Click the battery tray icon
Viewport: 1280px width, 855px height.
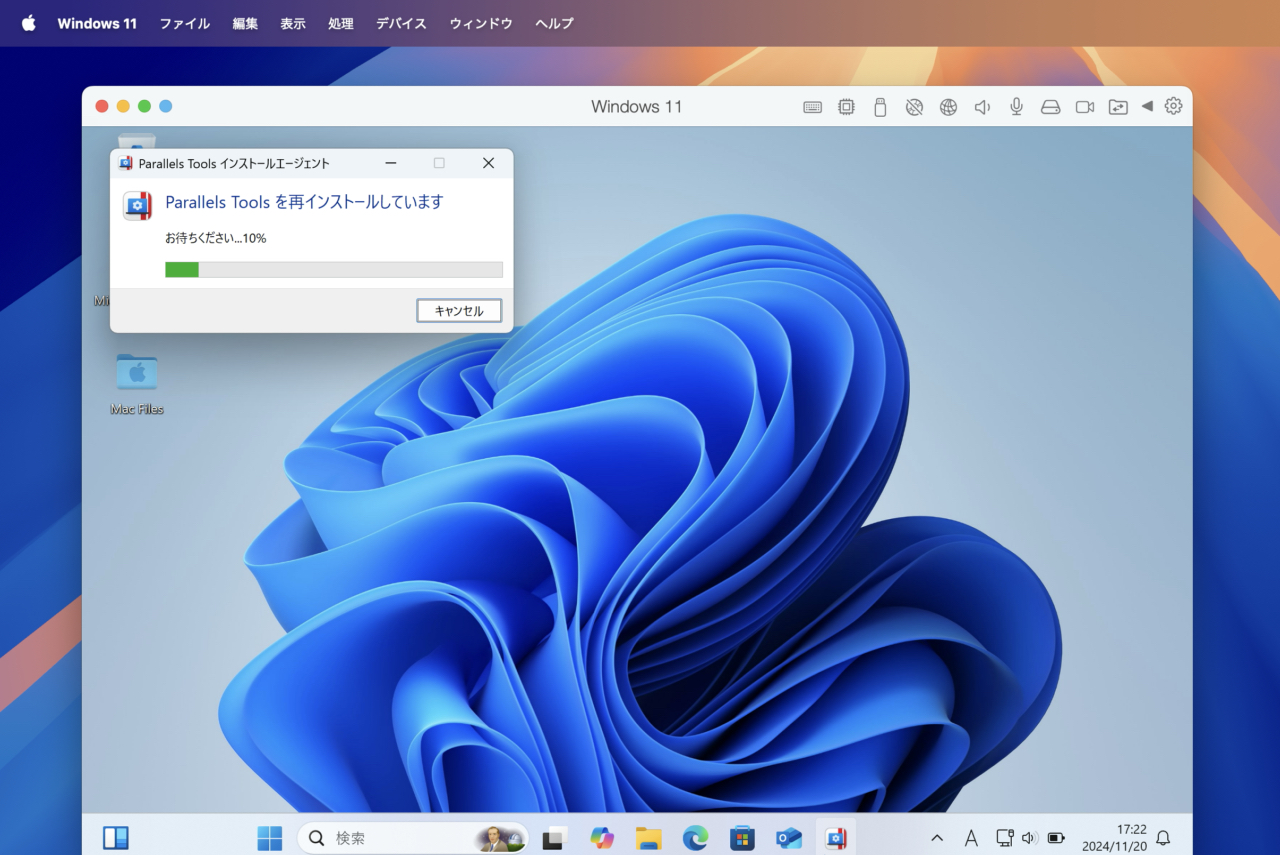click(x=1056, y=838)
